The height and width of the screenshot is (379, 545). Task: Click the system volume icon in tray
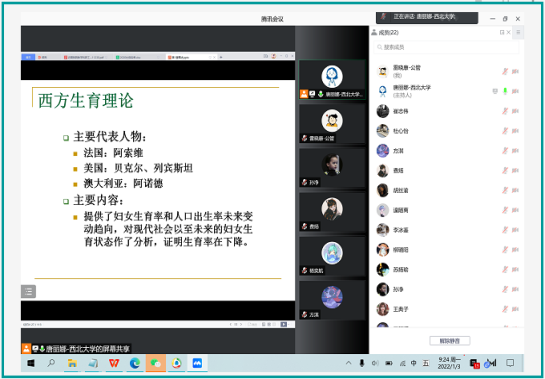[375, 363]
